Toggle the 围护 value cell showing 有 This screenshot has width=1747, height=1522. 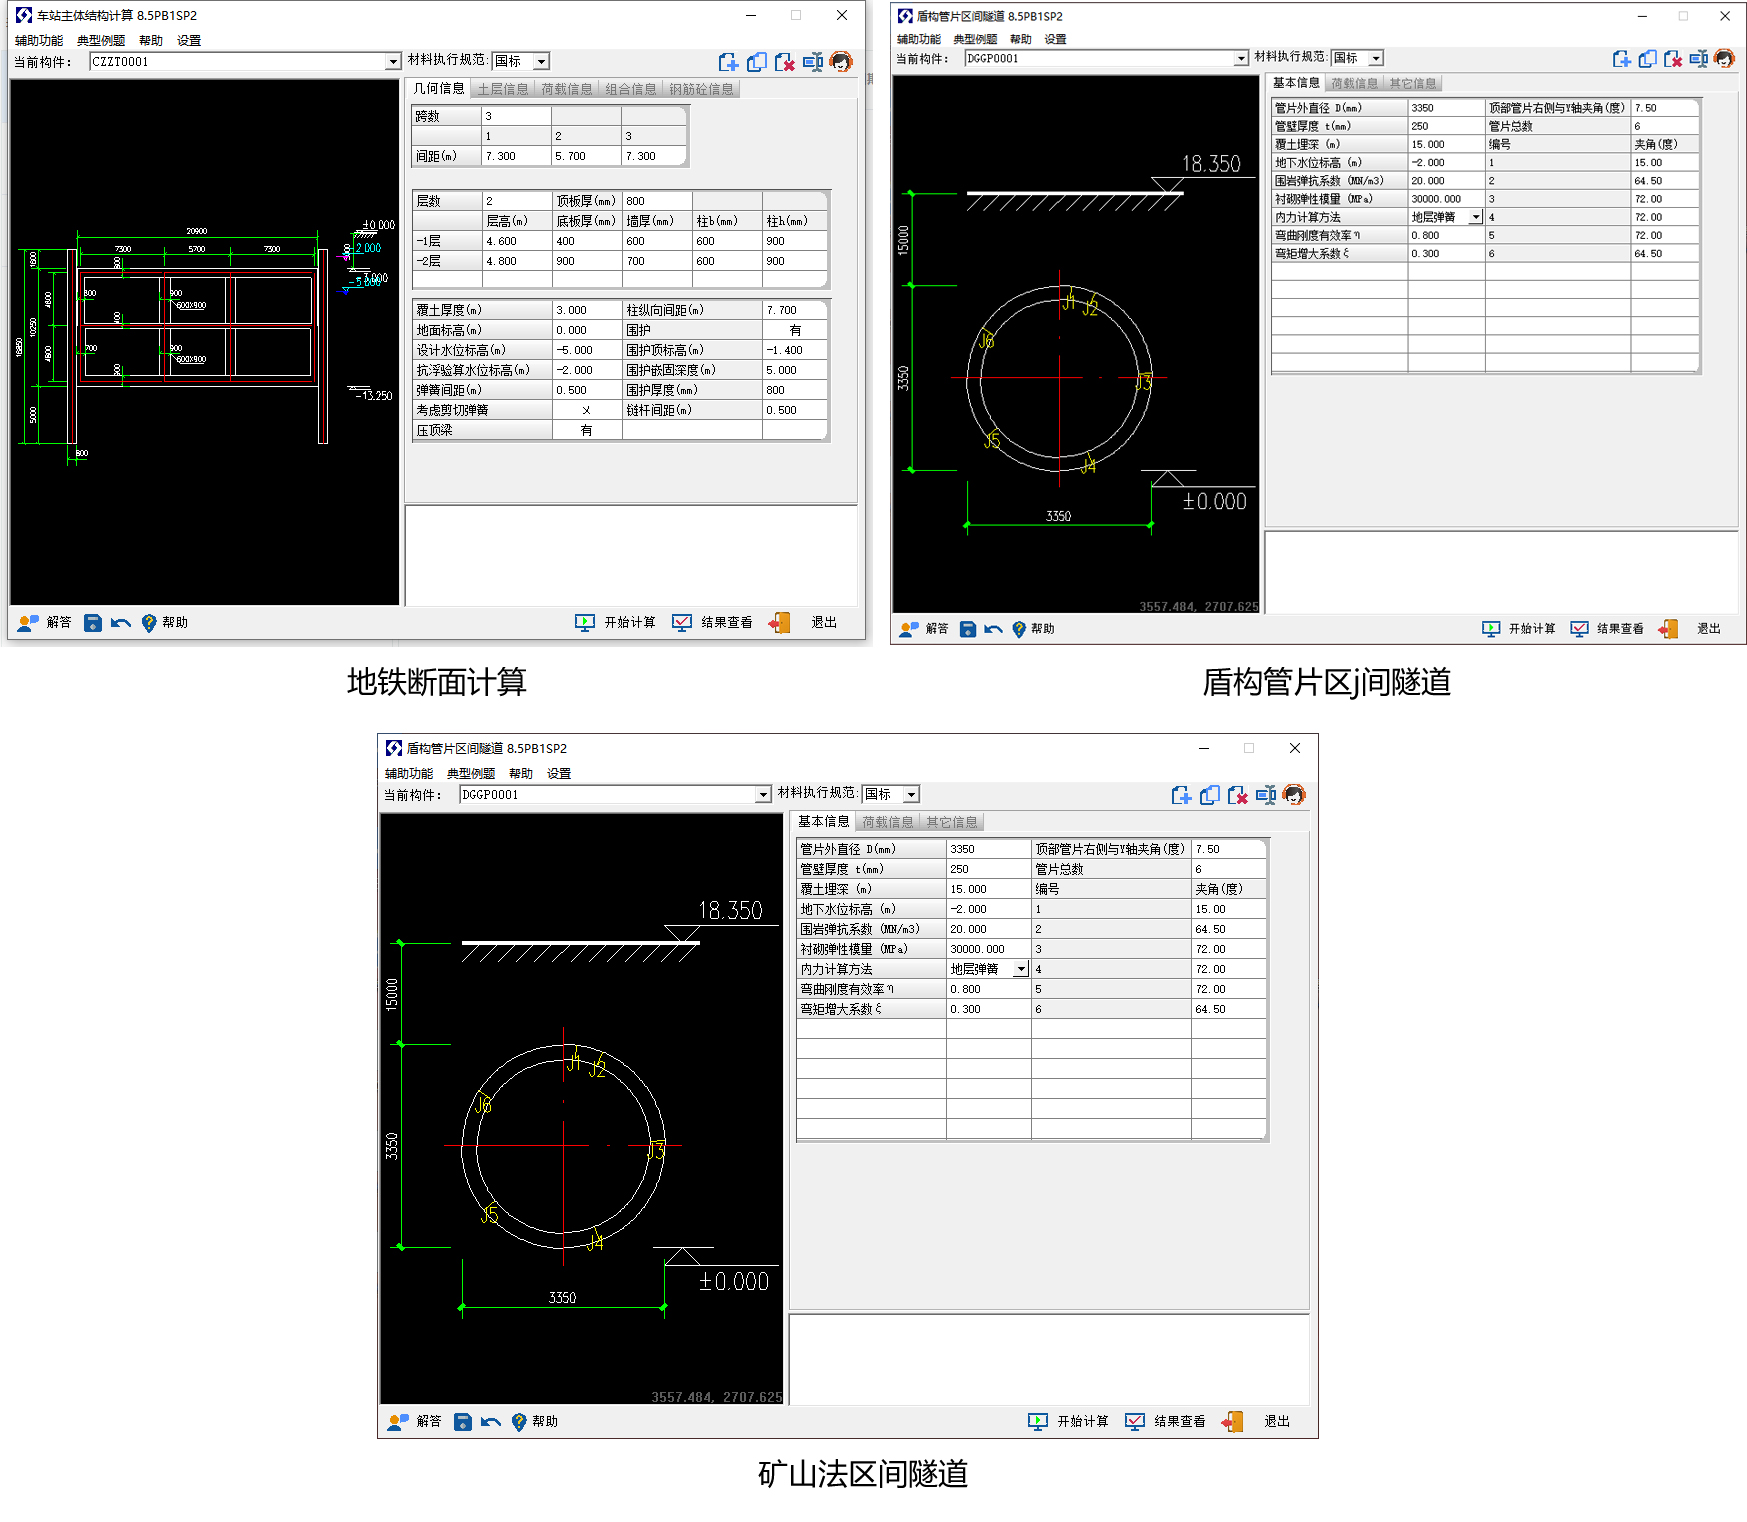795,330
